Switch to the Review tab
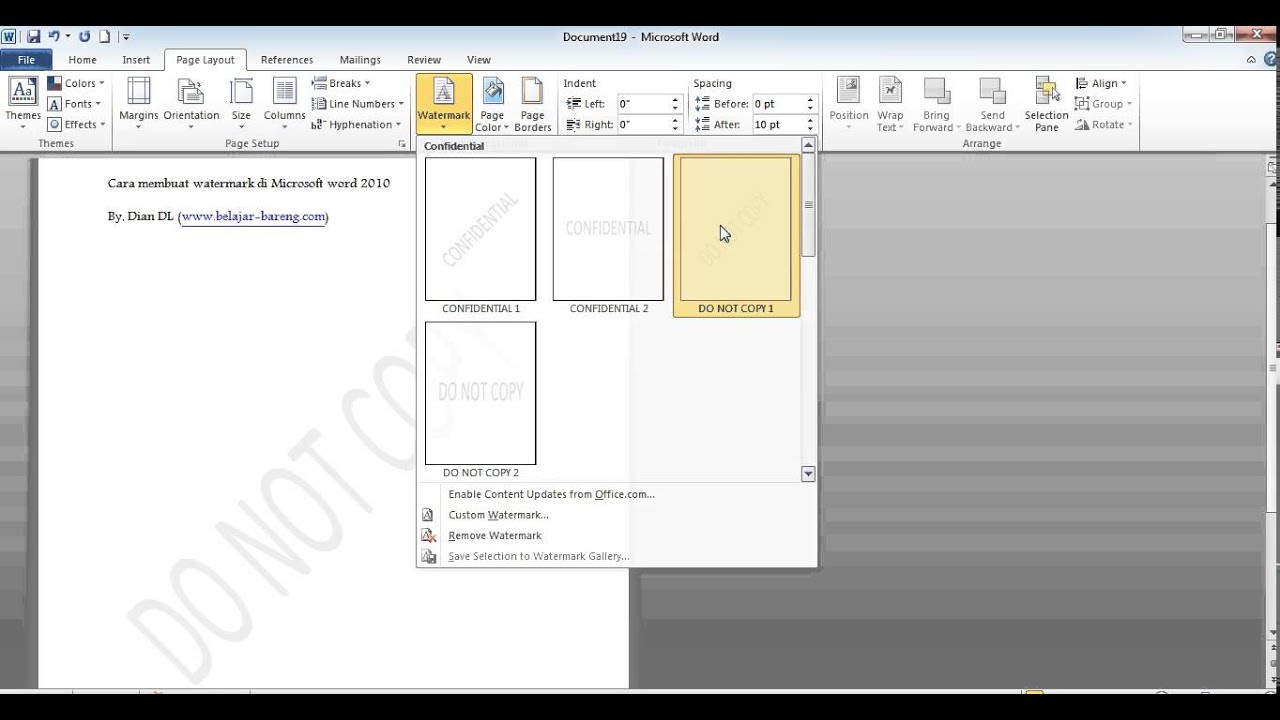Image resolution: width=1280 pixels, height=720 pixels. 424,60
